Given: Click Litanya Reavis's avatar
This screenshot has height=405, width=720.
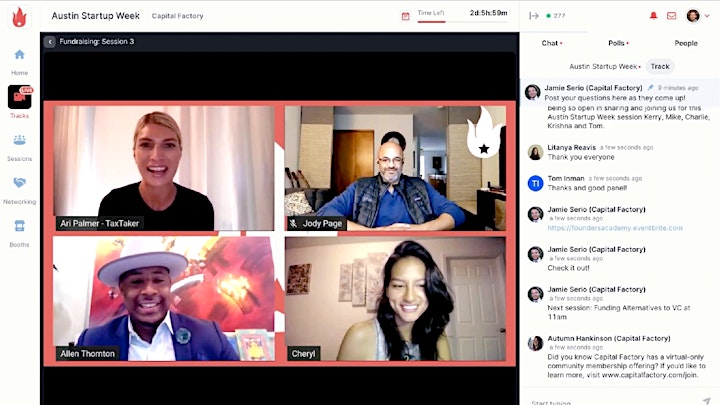Looking at the screenshot, I should tap(535, 152).
